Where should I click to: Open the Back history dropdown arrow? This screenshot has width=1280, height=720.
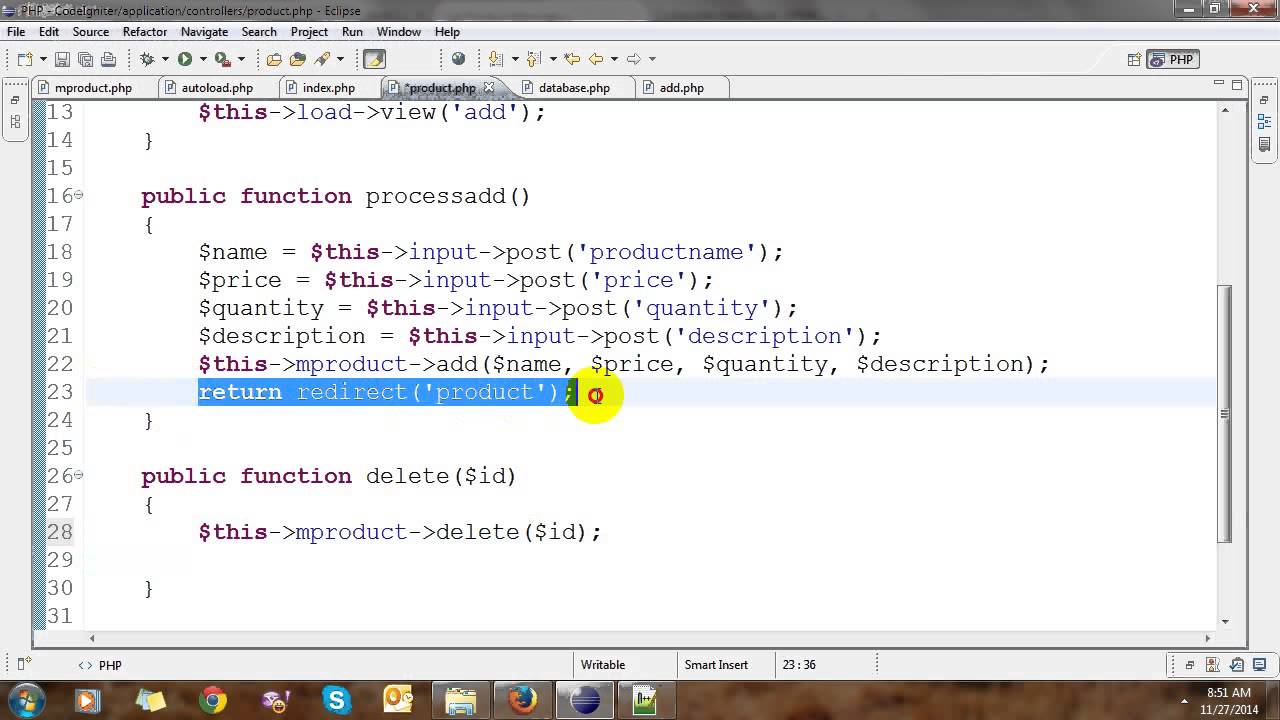613,59
